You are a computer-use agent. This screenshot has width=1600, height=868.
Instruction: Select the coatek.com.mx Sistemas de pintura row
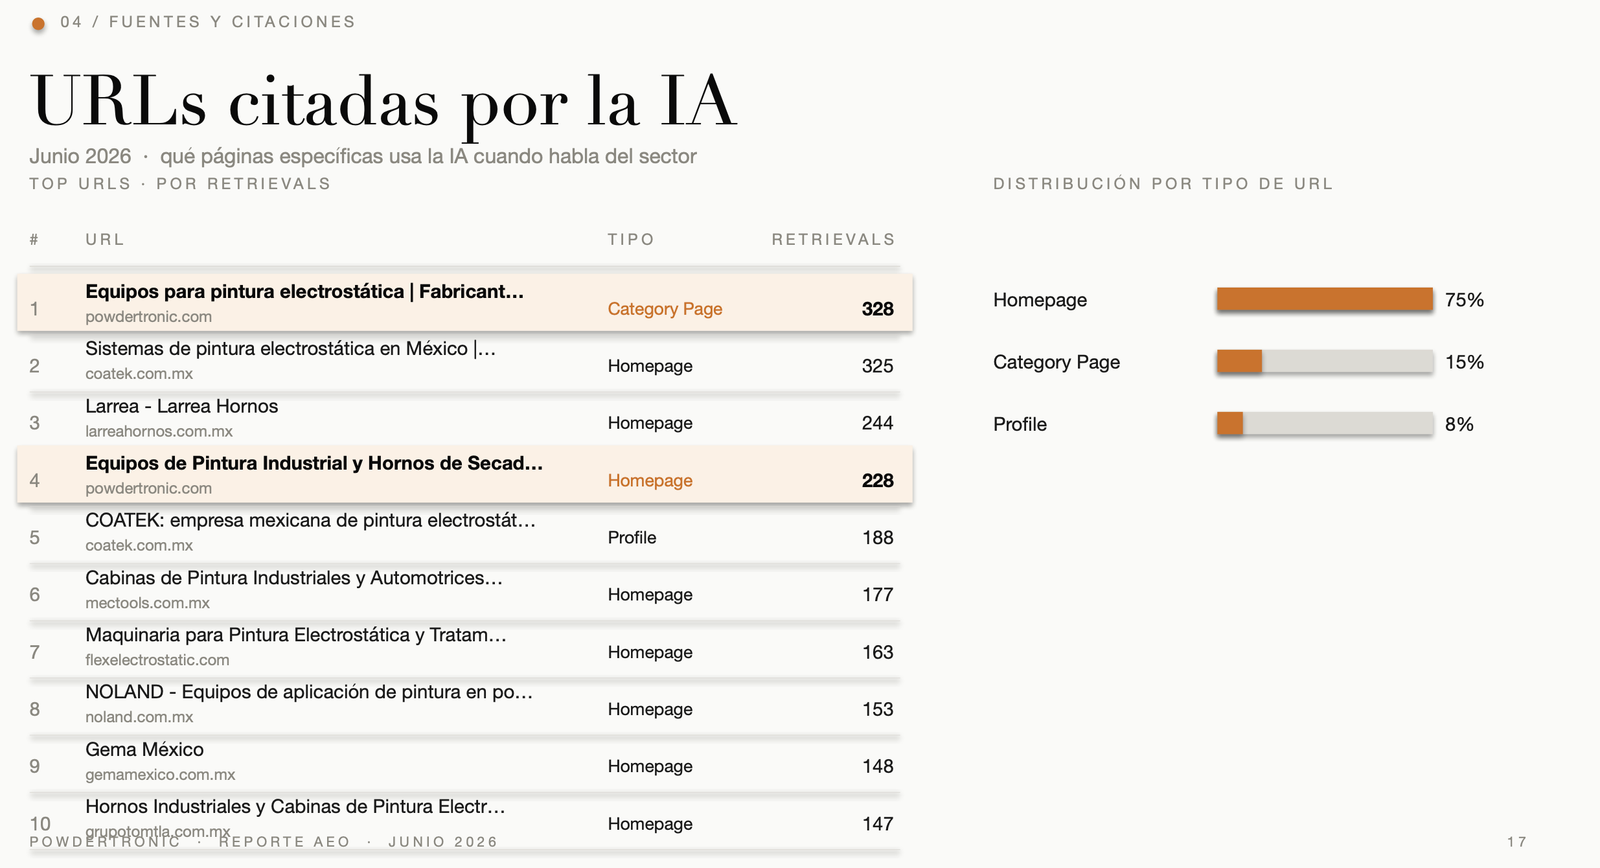(x=465, y=361)
